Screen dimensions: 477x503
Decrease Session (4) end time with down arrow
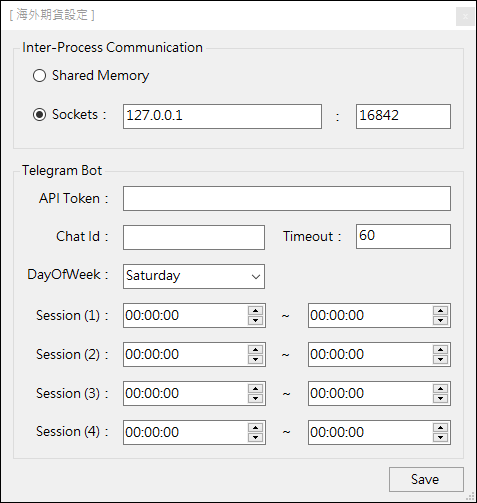coord(440,437)
